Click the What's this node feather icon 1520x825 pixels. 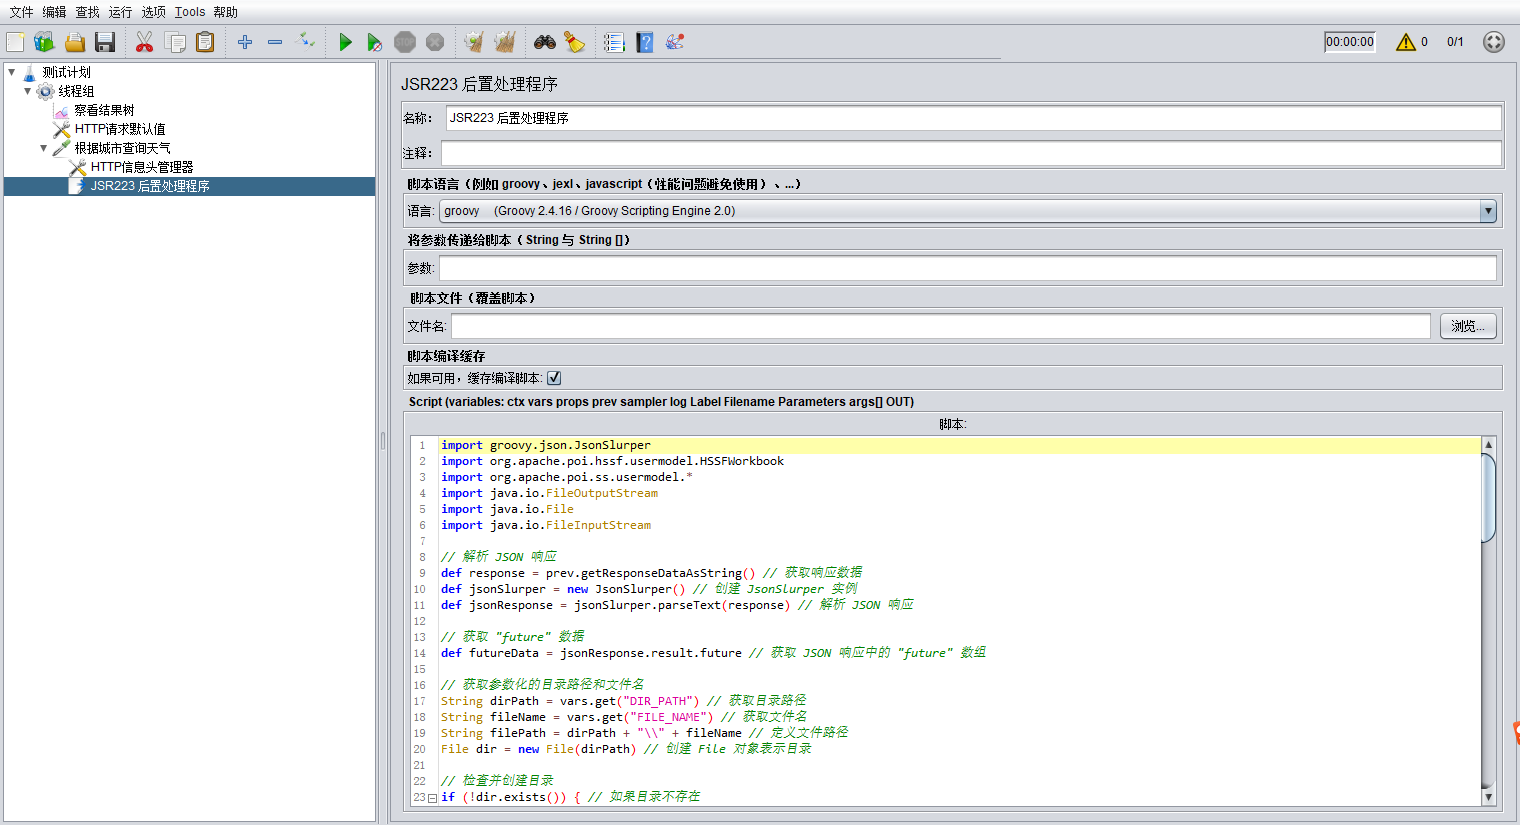[675, 42]
